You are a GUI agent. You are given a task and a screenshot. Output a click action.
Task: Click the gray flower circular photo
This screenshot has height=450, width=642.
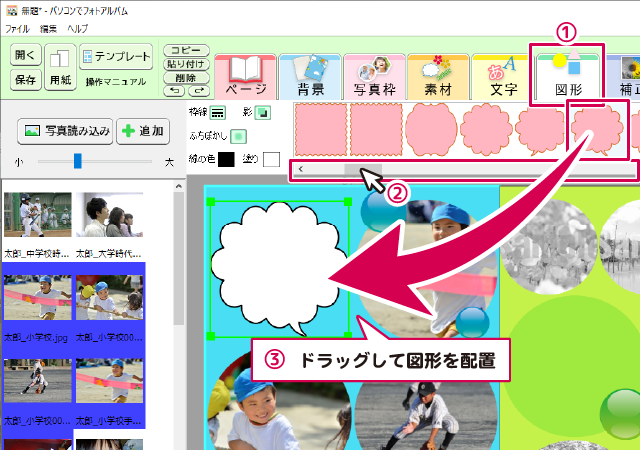coord(550,247)
